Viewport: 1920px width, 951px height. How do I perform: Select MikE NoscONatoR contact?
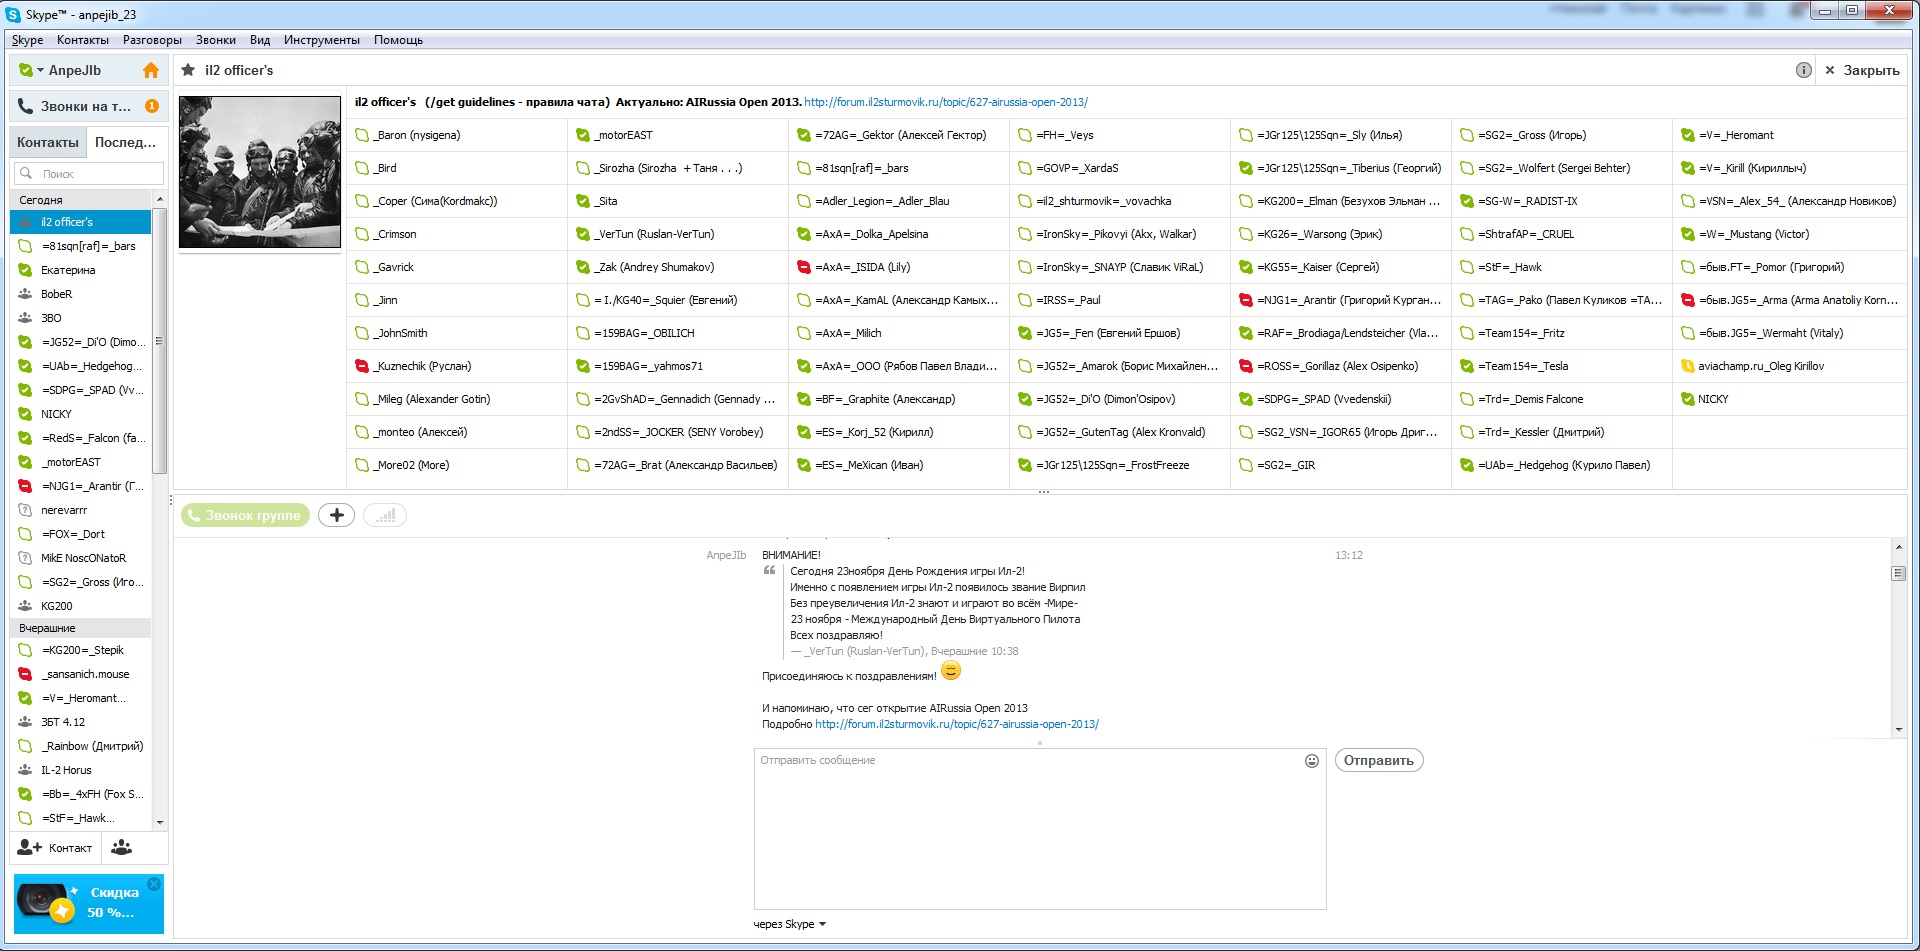point(81,558)
